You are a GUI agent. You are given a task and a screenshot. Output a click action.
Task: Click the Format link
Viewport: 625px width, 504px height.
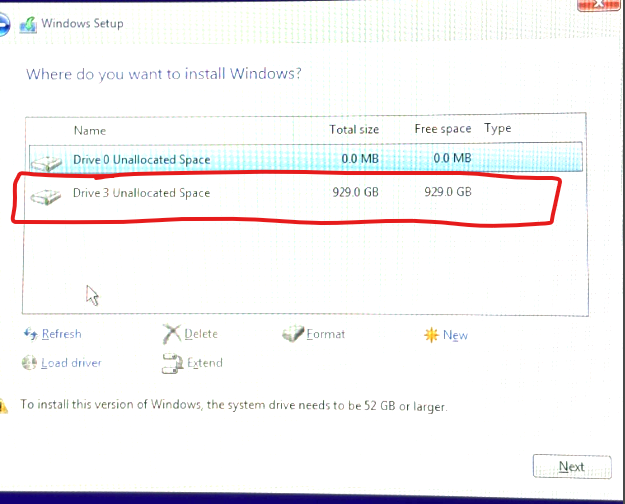pos(326,334)
